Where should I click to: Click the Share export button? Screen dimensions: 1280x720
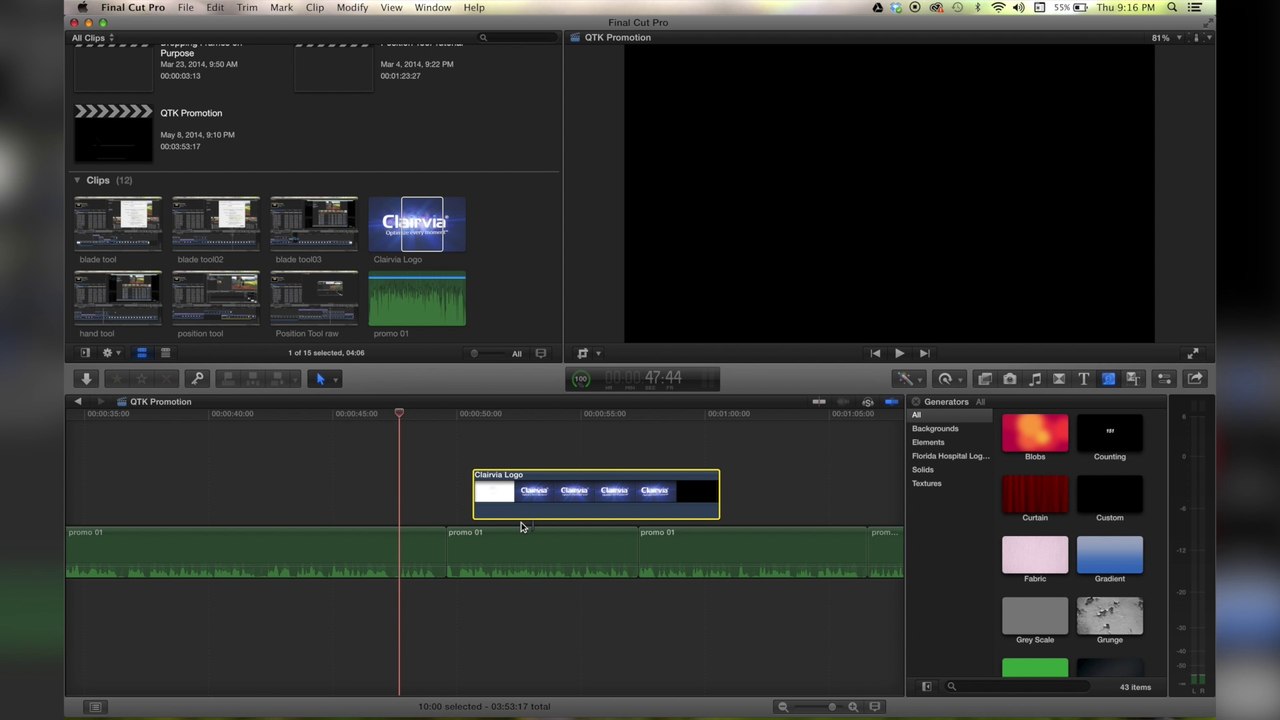[x=1195, y=379]
